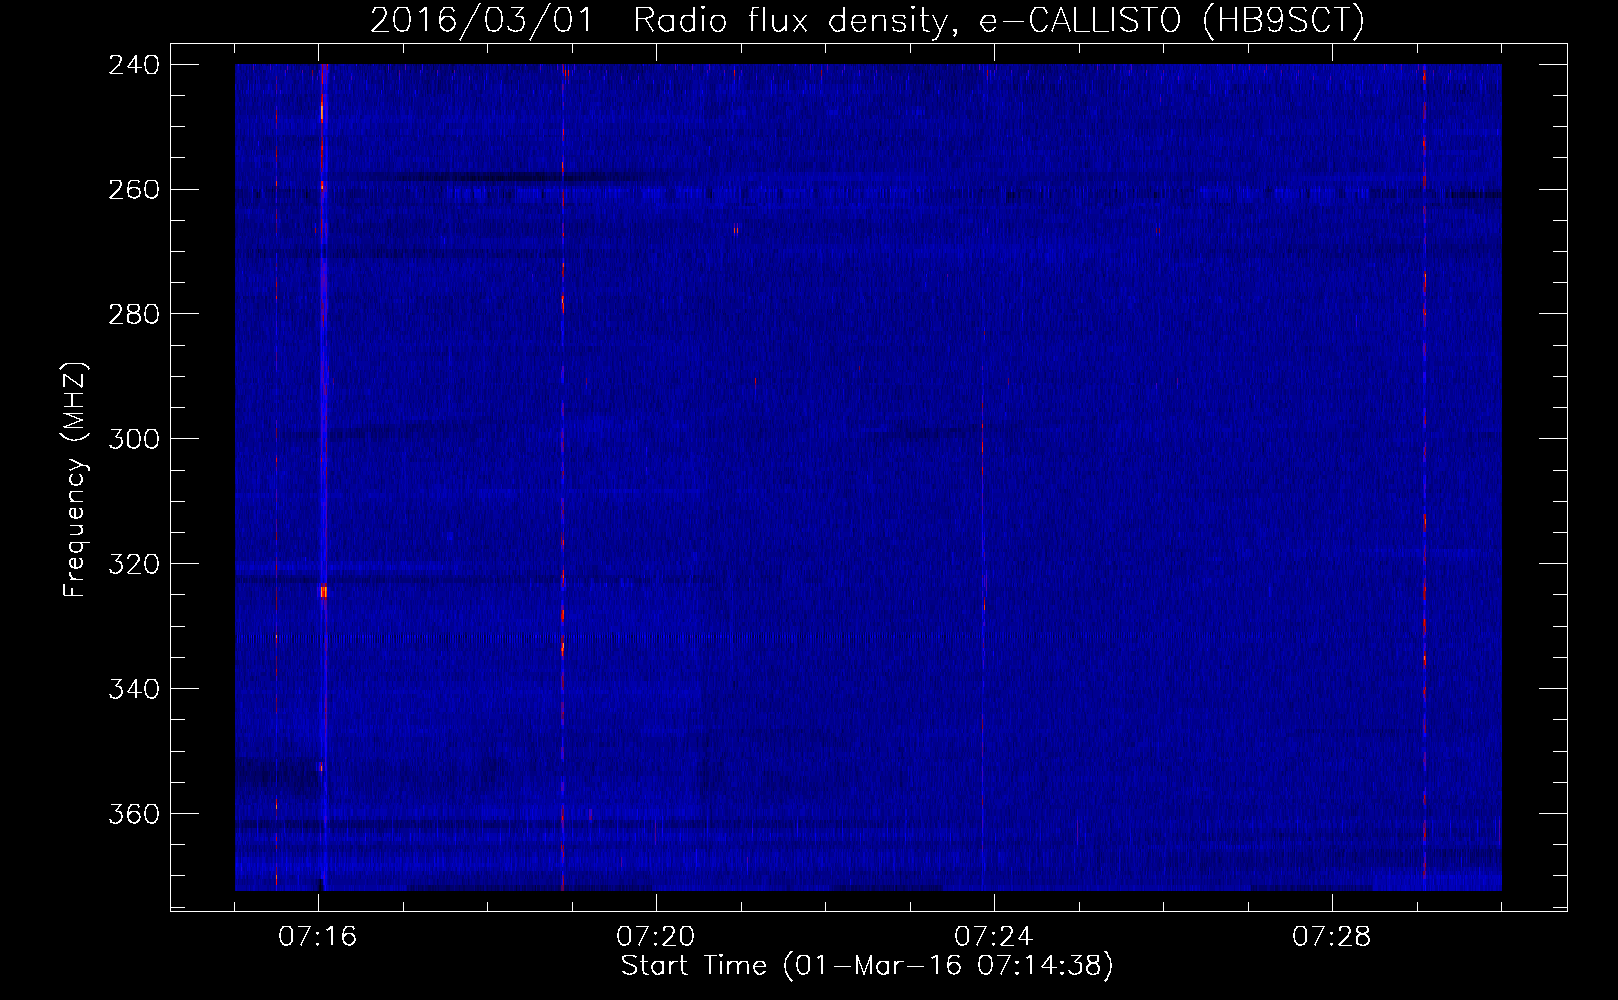The height and width of the screenshot is (1000, 1618).
Task: Click the 07:28 time tick label
Action: [x=1332, y=936]
